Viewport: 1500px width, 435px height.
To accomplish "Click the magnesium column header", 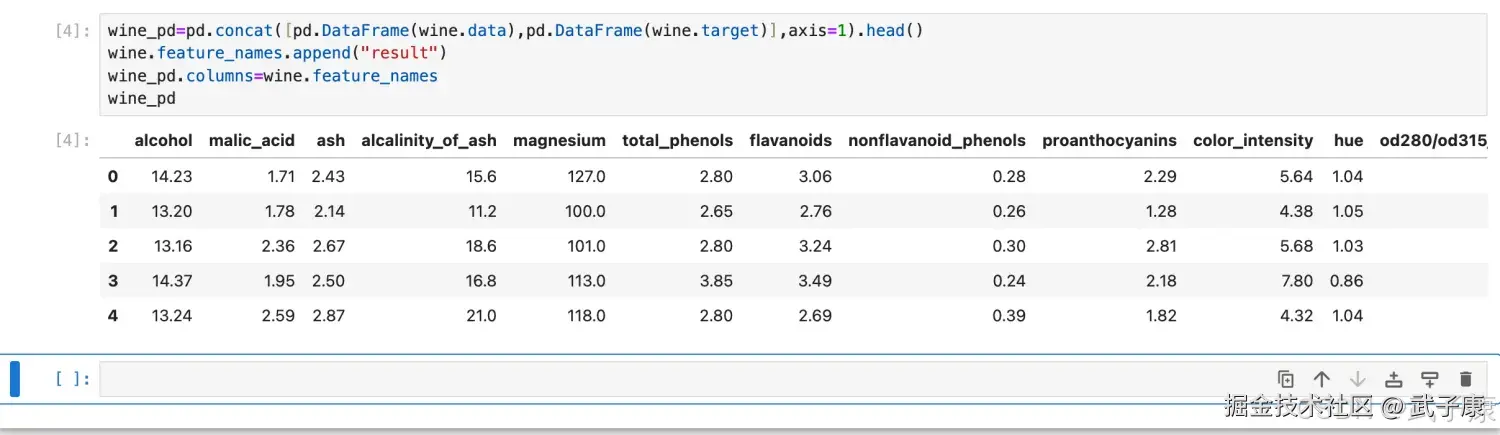I will [559, 141].
